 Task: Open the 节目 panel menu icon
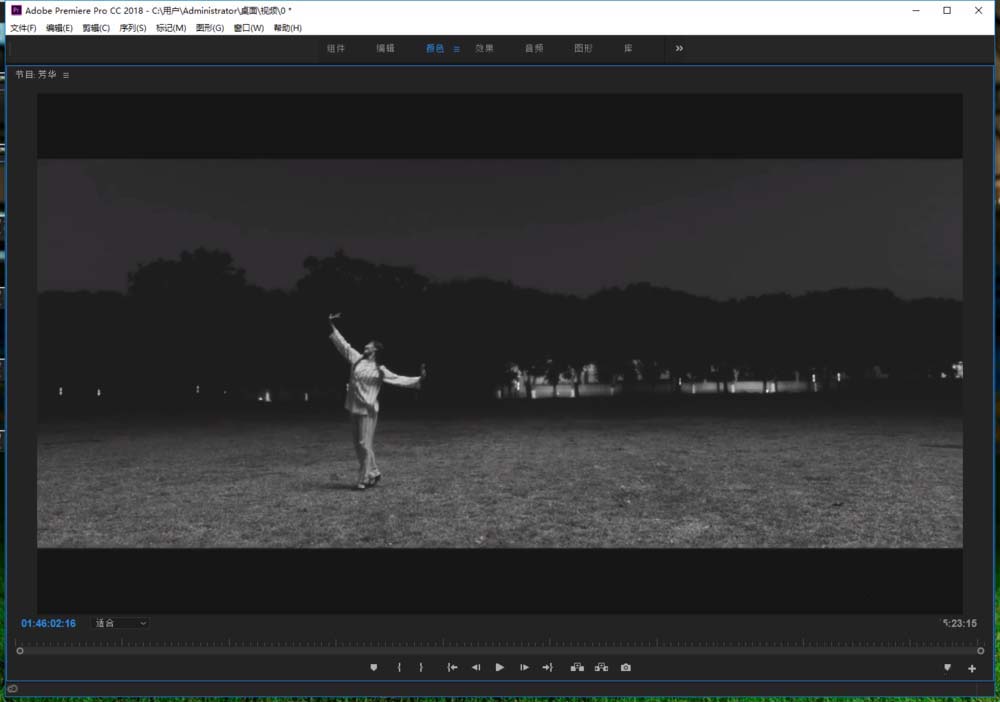66,75
